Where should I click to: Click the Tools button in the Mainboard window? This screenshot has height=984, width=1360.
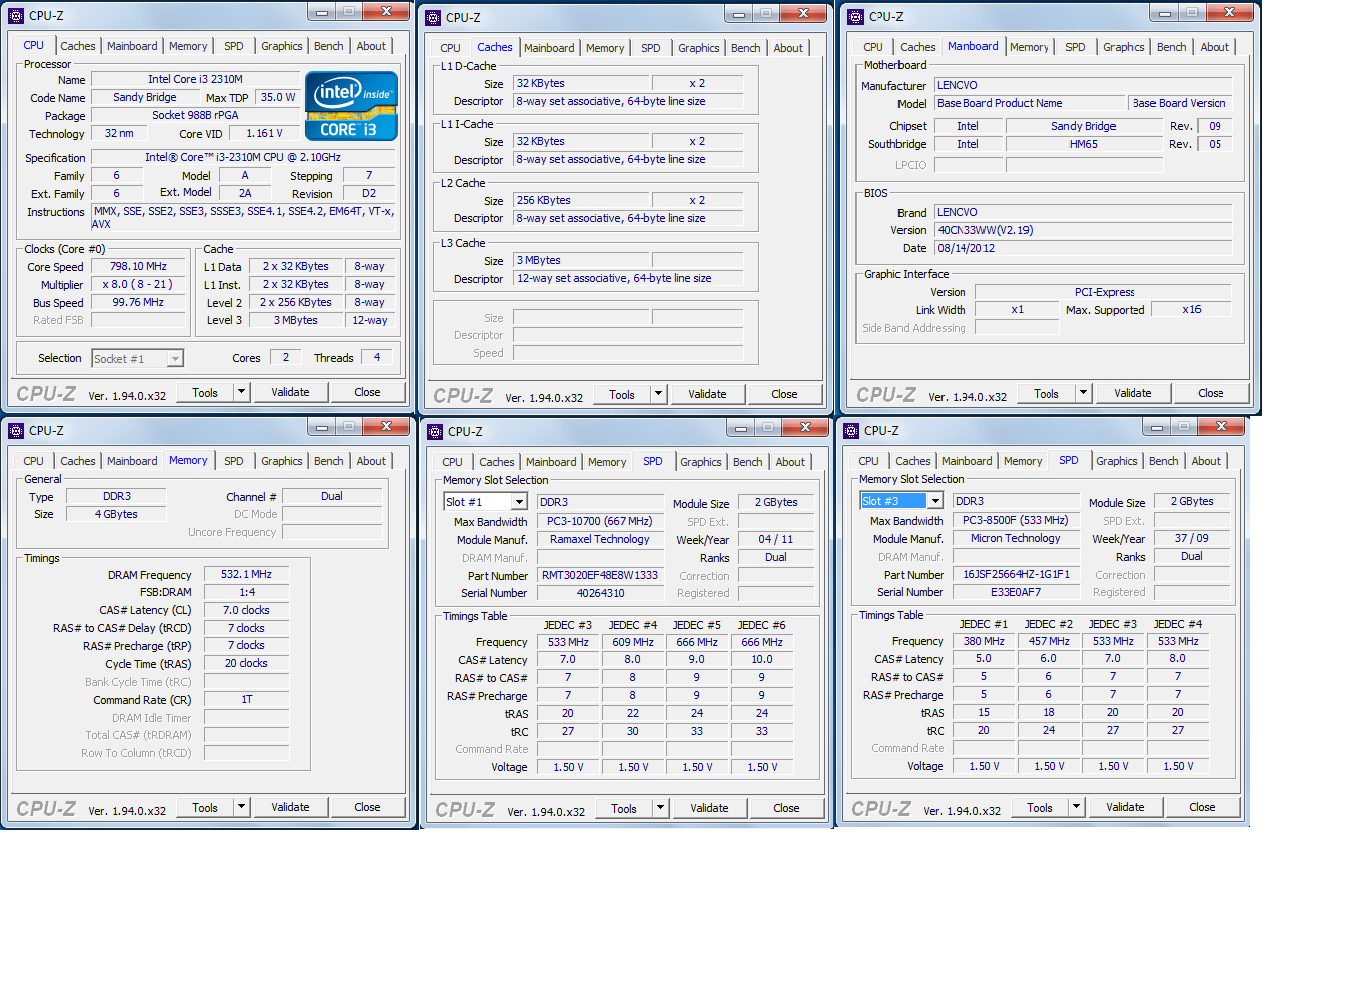tap(1046, 393)
